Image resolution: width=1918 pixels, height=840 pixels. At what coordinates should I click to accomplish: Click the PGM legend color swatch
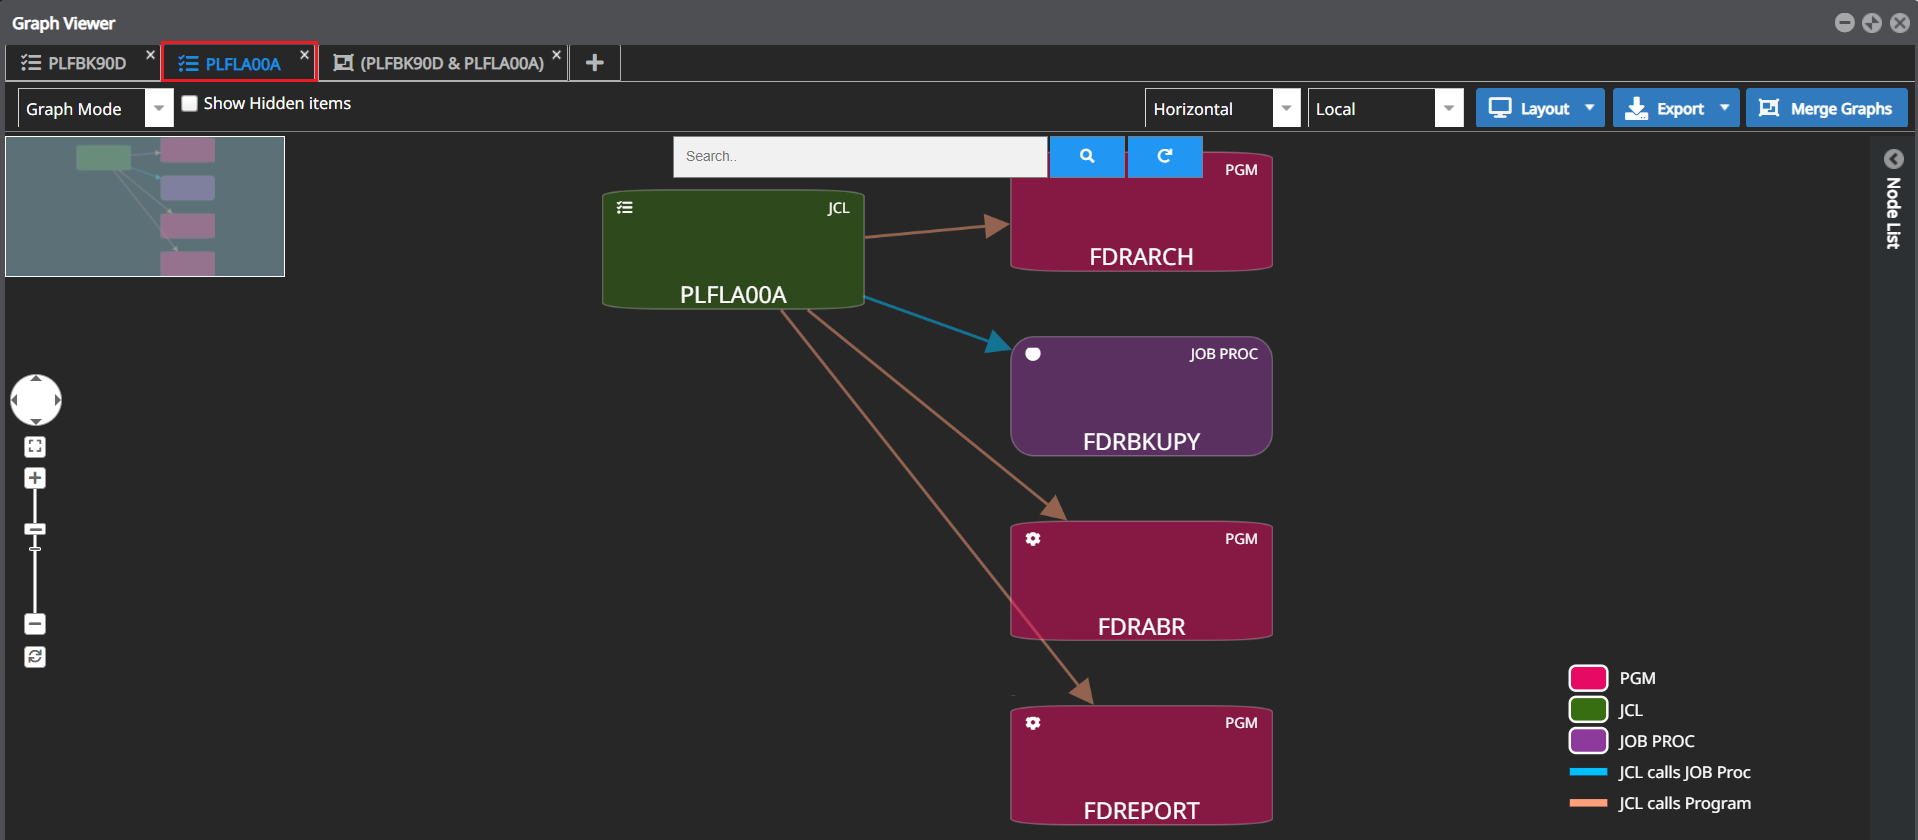point(1588,678)
